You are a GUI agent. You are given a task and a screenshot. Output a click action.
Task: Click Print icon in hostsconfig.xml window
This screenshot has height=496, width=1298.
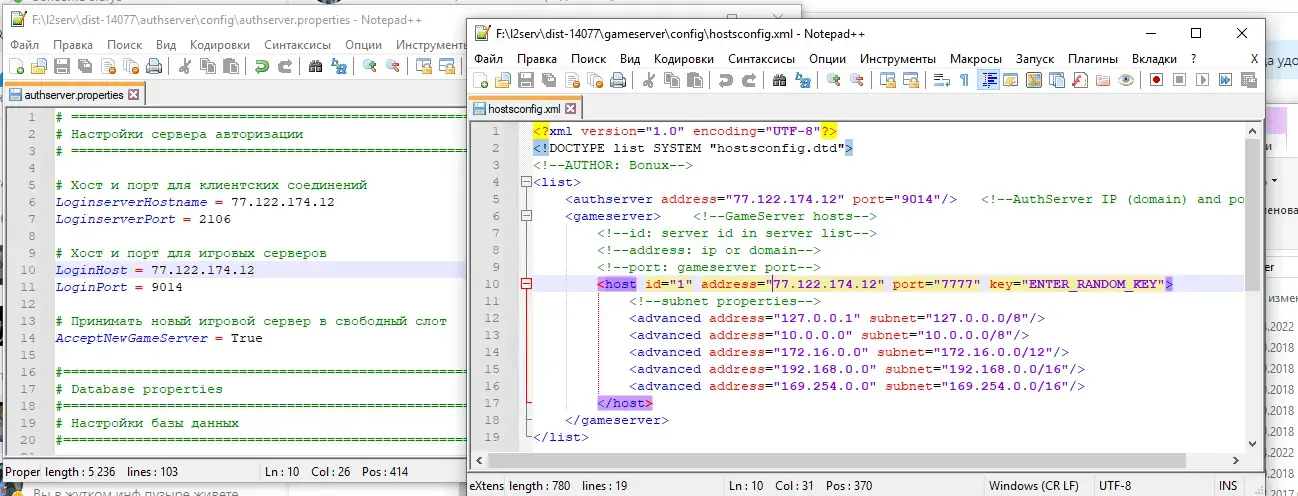[618, 80]
